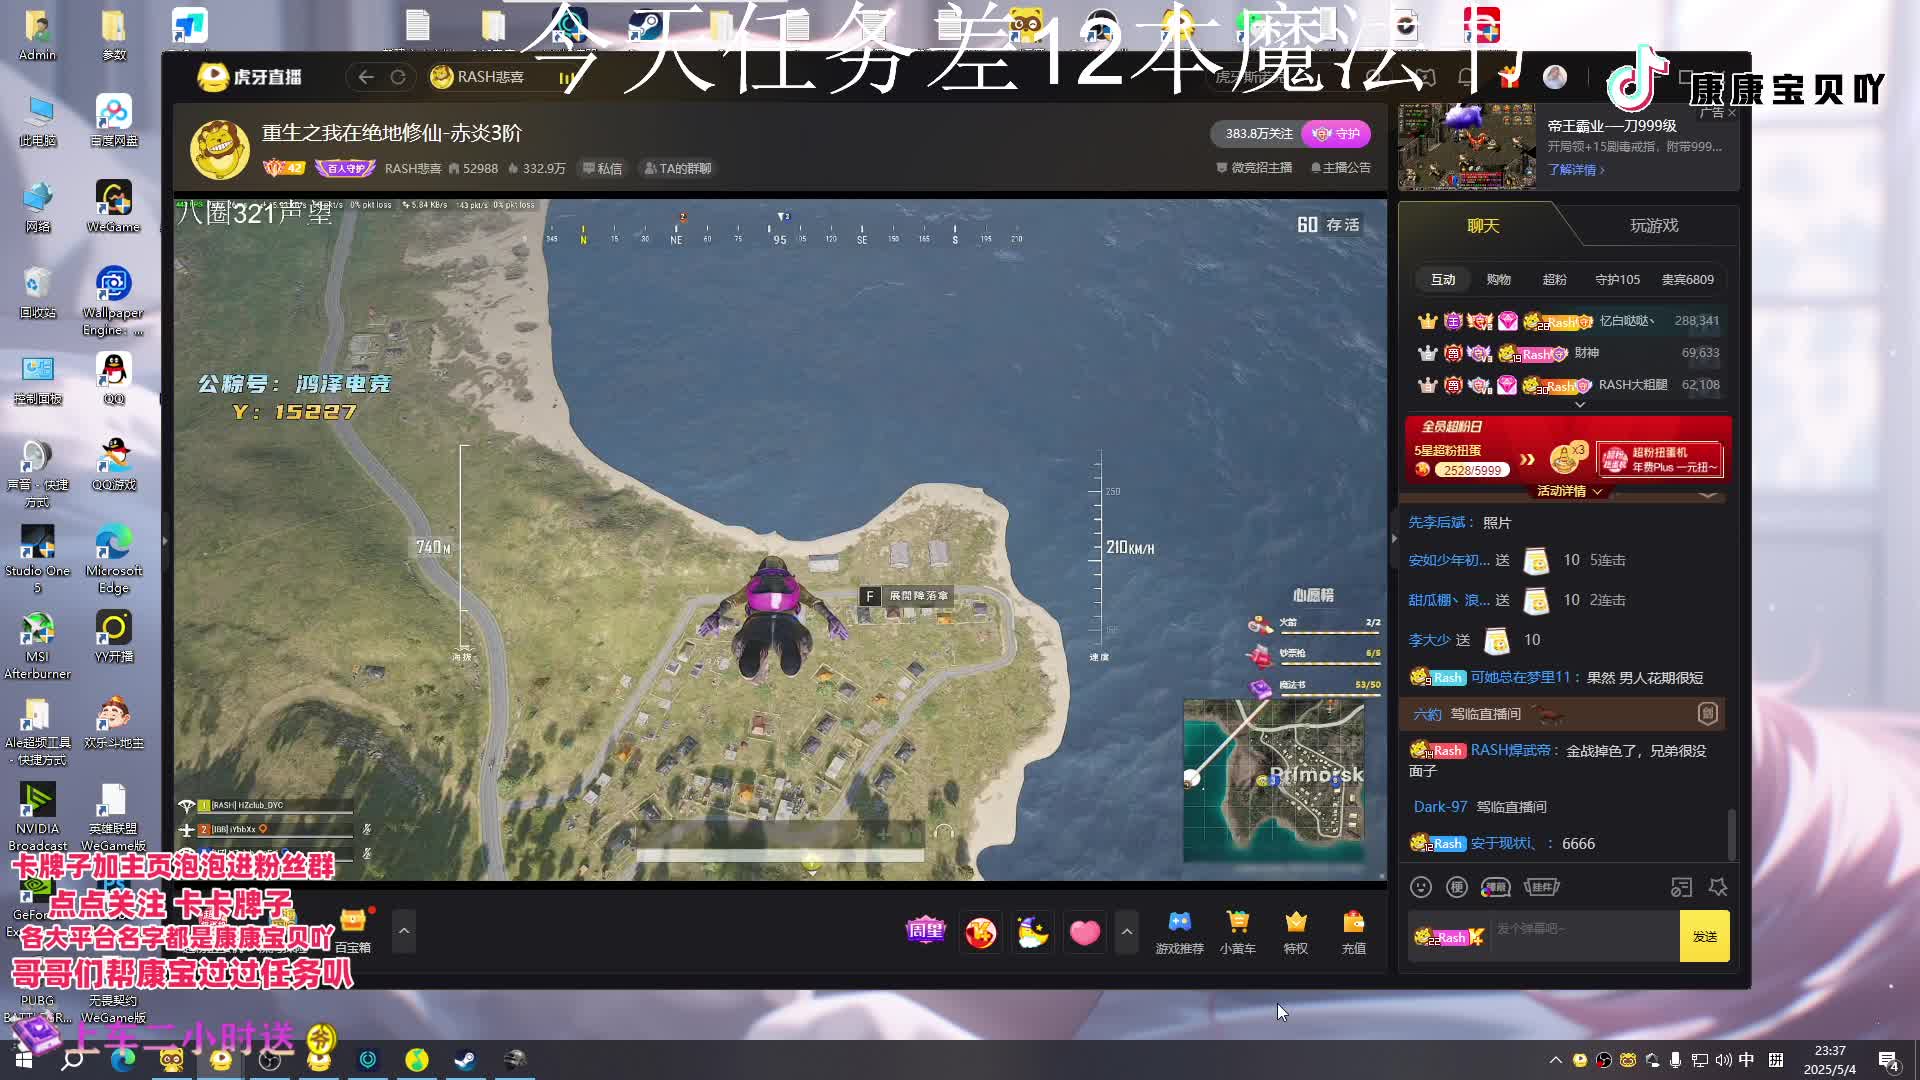Image resolution: width=1920 pixels, height=1080 pixels.
Task: Select the 互动 sub-tab
Action: (1443, 279)
